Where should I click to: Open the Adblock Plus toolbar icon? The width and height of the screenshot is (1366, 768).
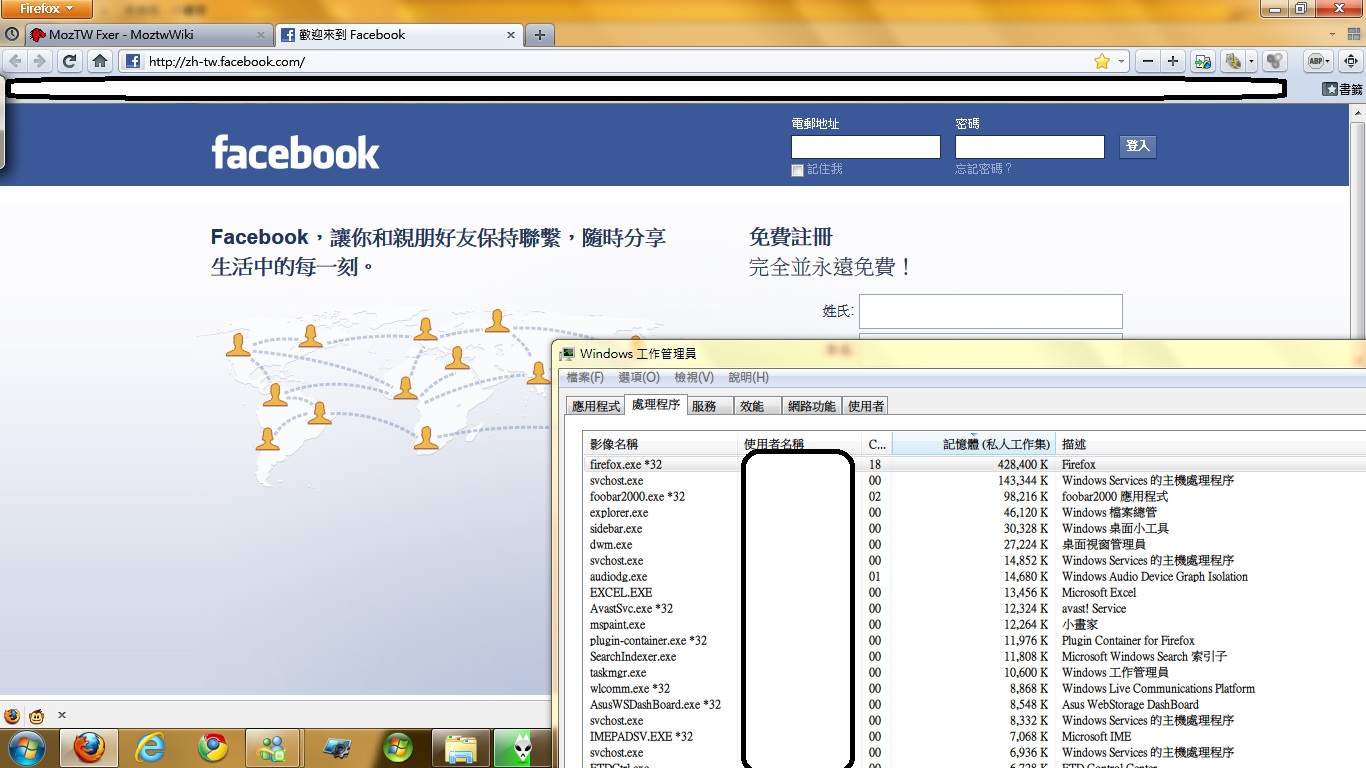(x=1316, y=61)
